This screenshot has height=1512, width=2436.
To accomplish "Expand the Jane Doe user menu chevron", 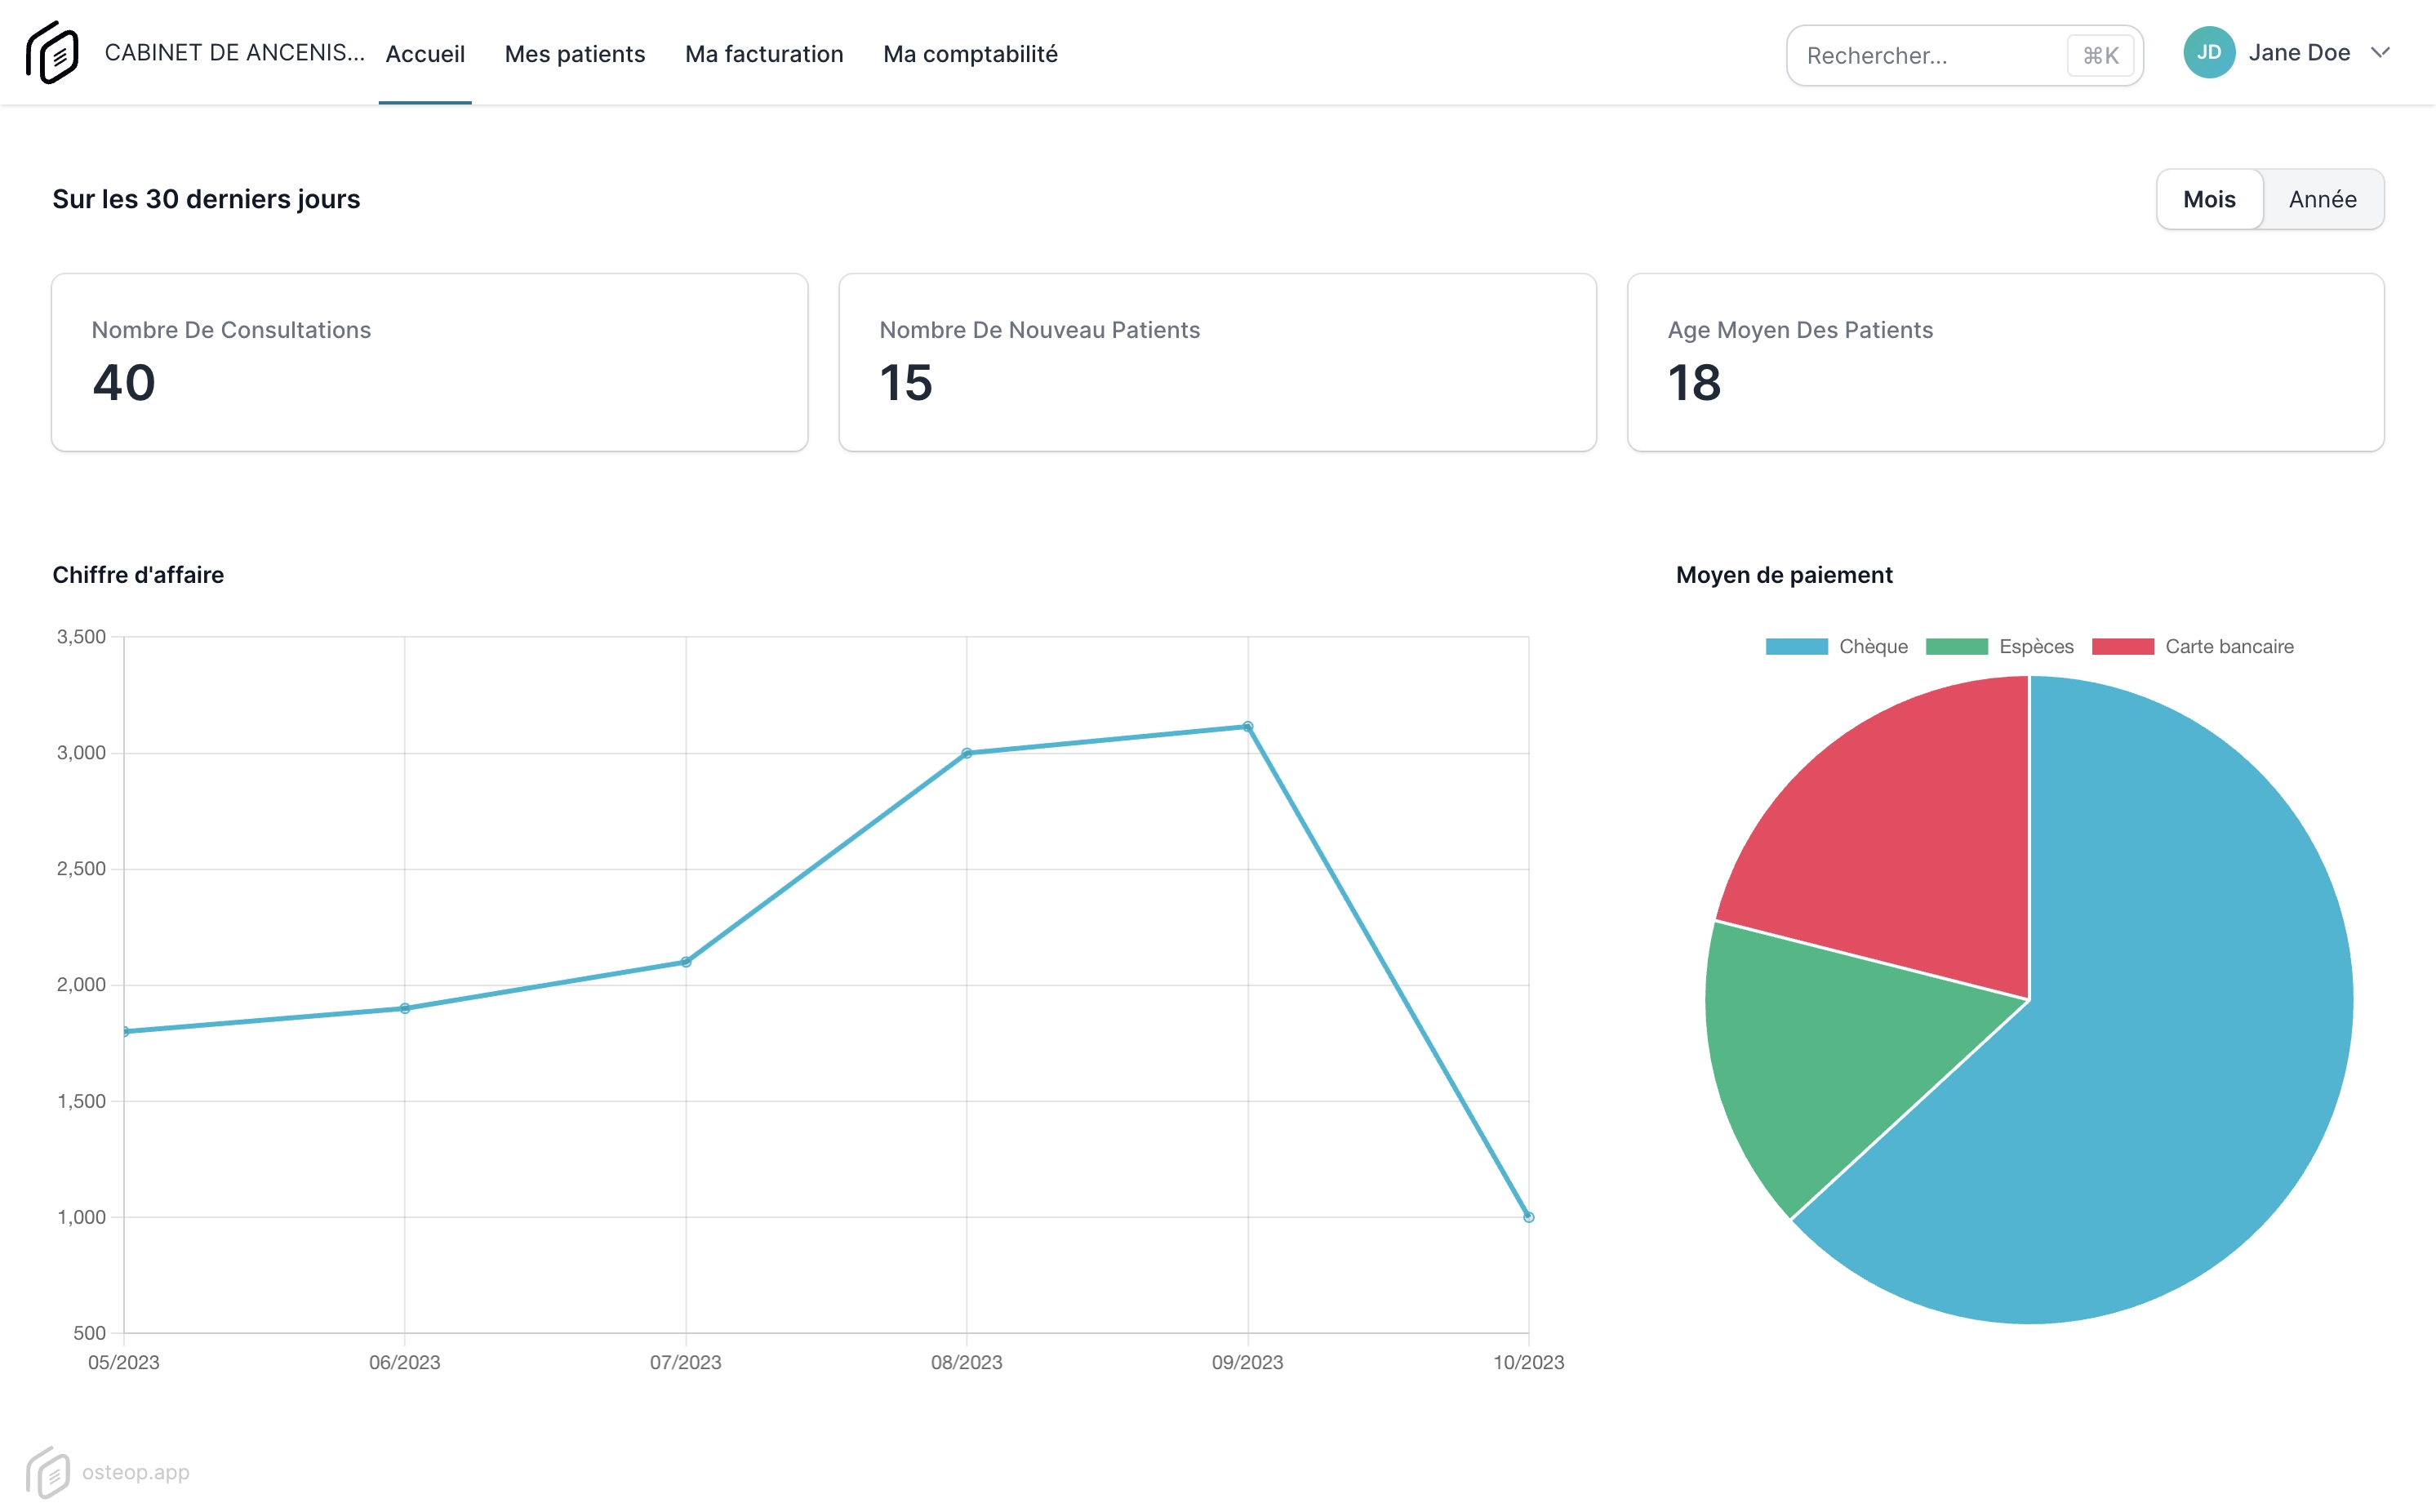I will click(2380, 53).
